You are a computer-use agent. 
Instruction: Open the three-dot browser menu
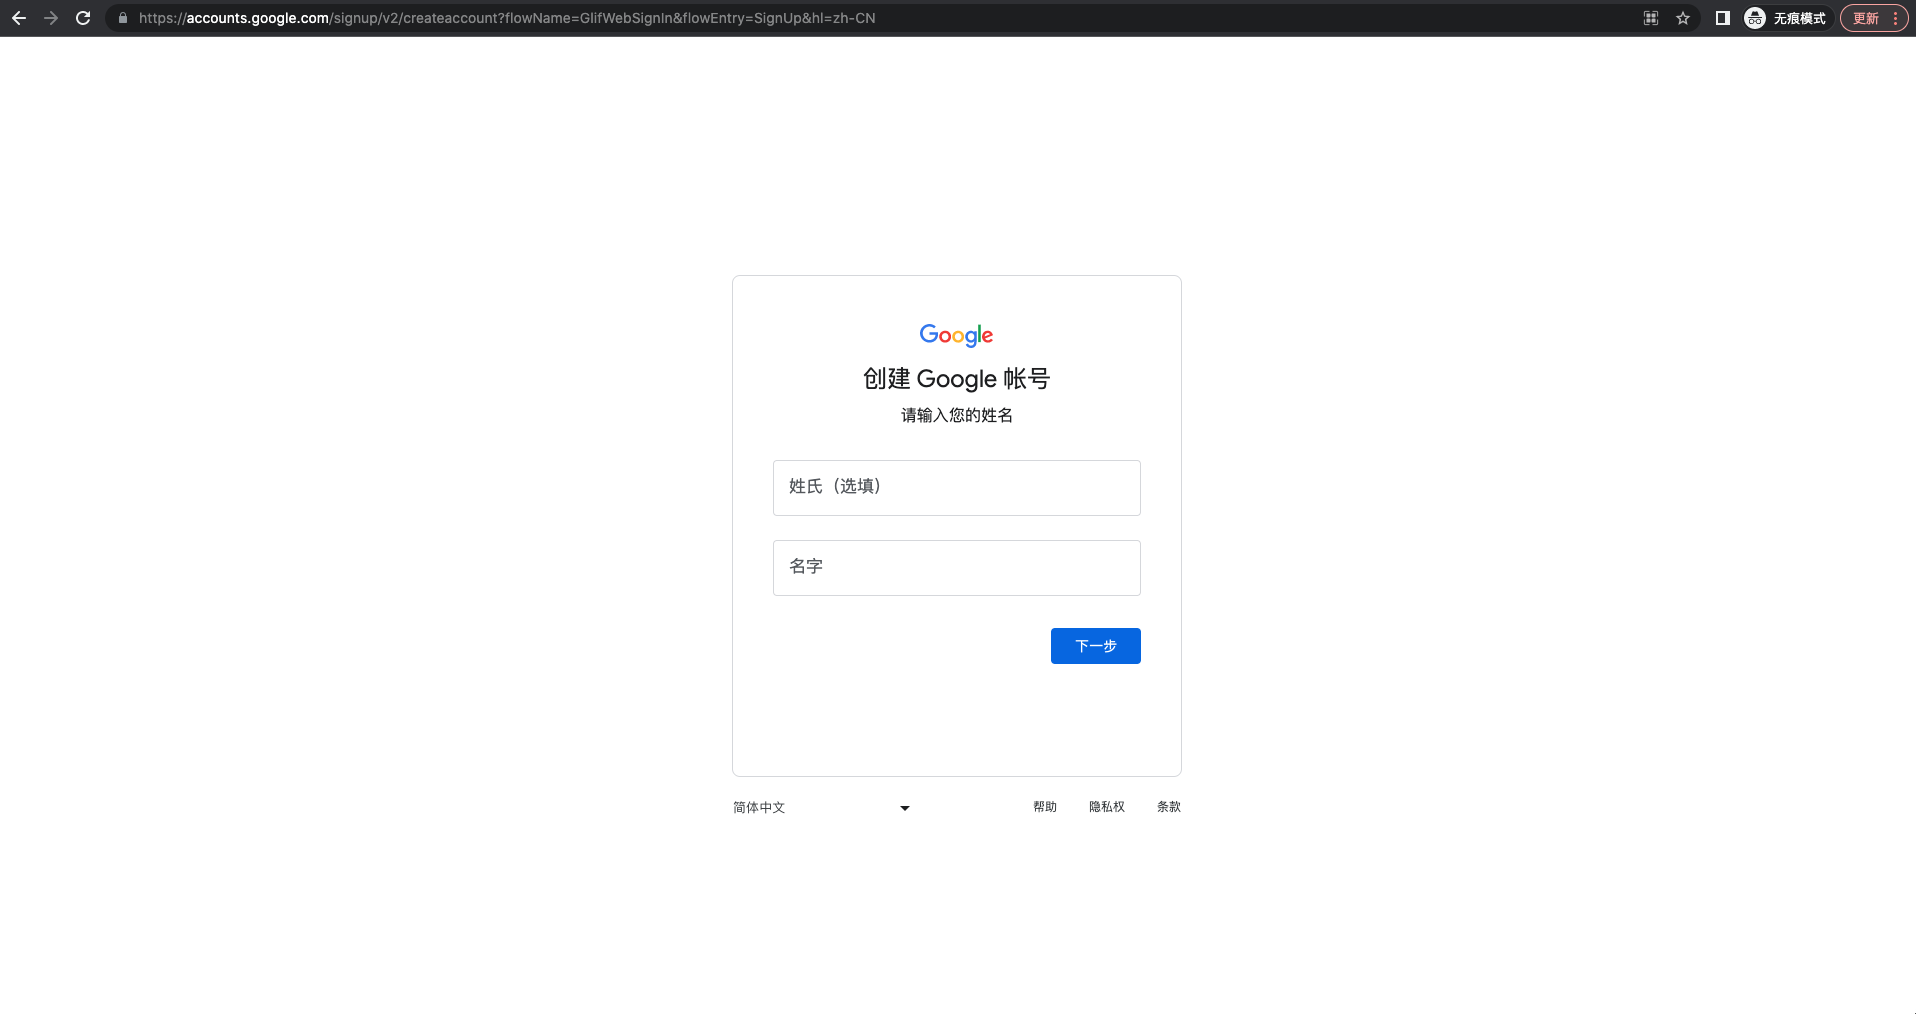point(1896,18)
